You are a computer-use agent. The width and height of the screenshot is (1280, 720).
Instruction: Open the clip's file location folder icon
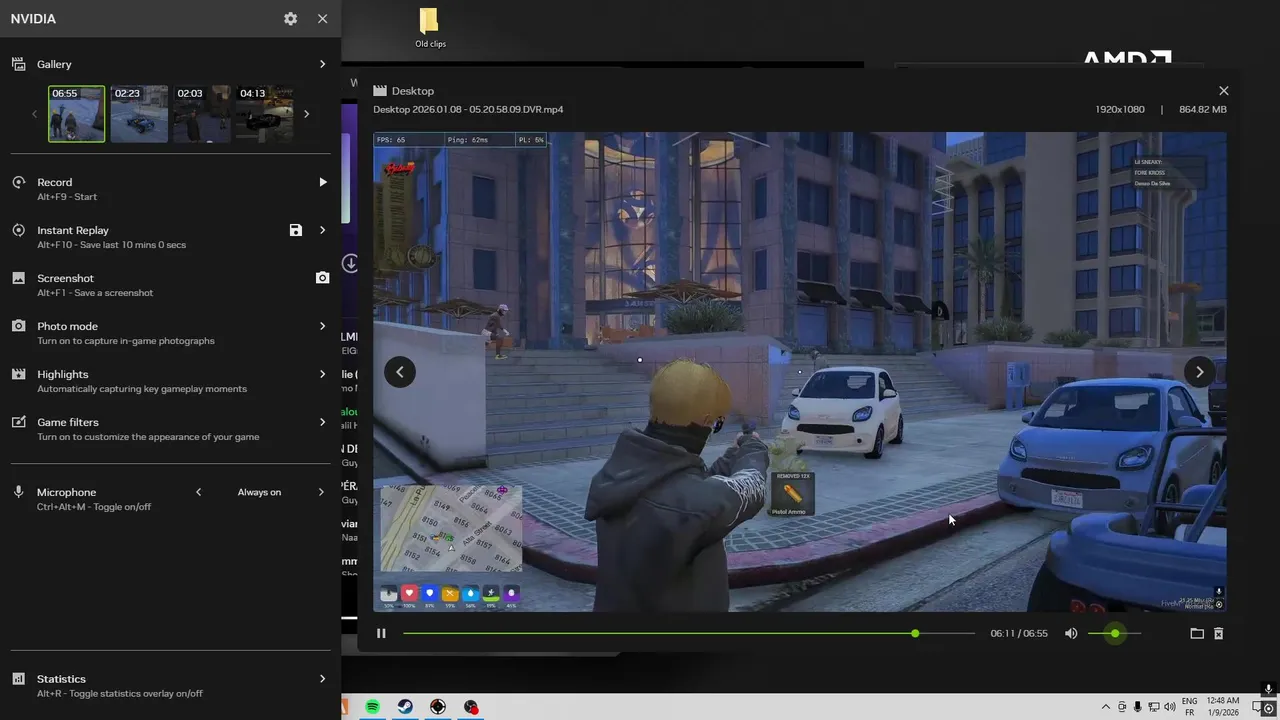1197,633
